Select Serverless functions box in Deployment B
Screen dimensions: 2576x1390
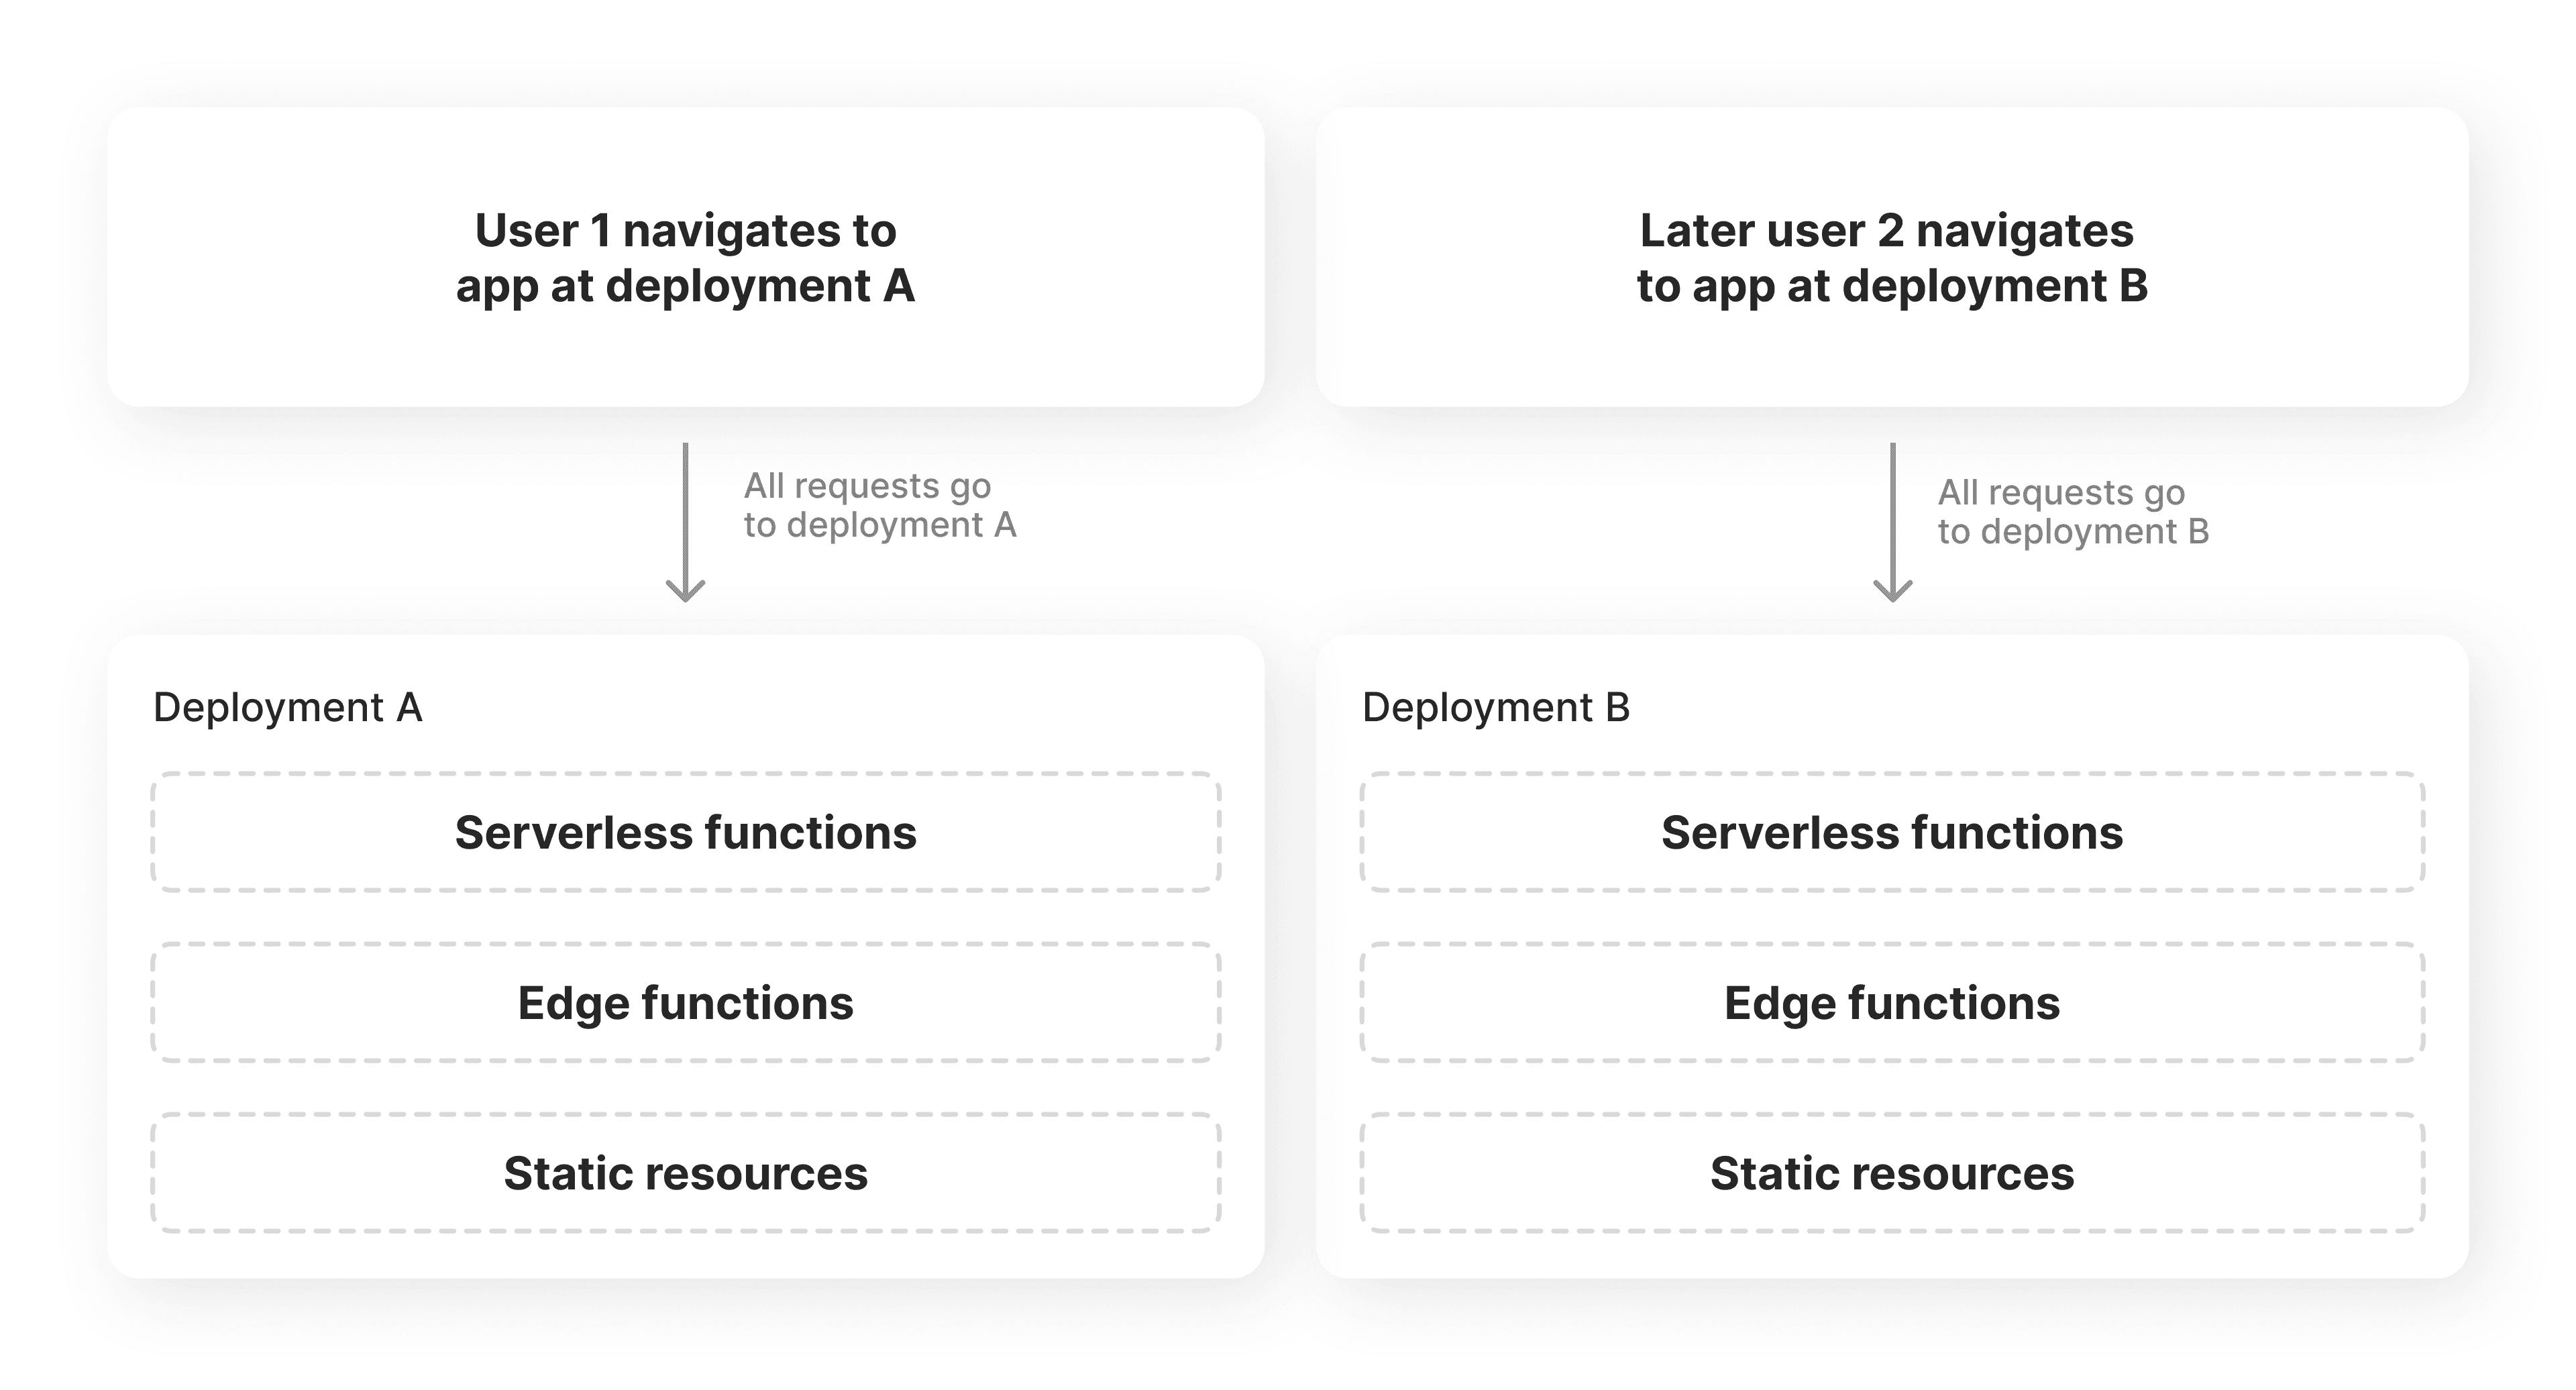point(1892,832)
